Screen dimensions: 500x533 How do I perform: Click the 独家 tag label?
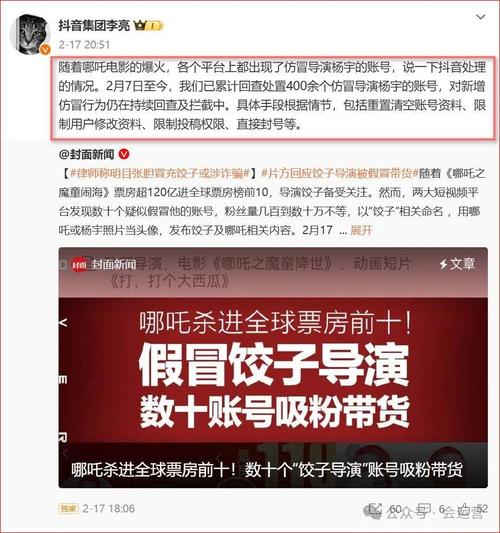pos(68,509)
